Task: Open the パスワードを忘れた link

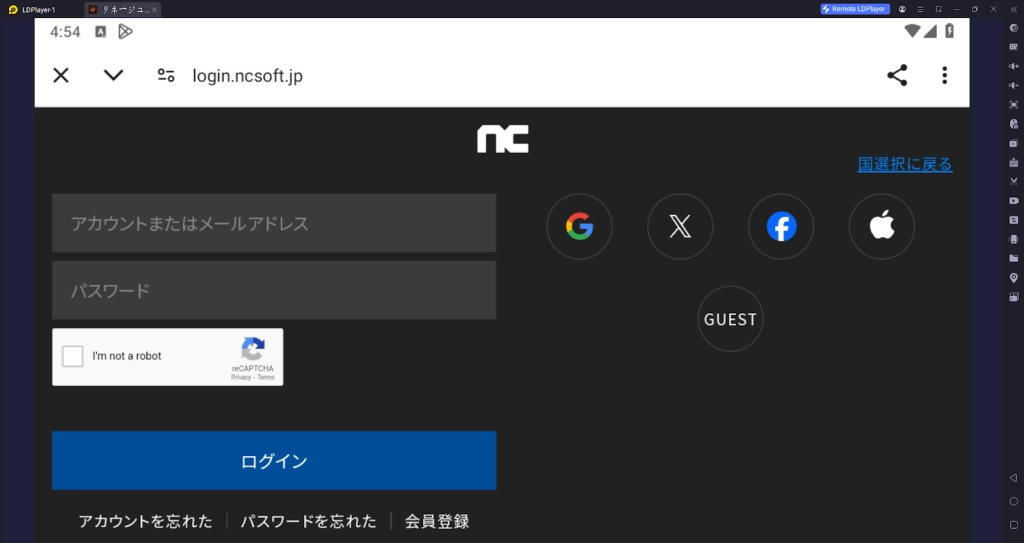Action: pos(308,521)
